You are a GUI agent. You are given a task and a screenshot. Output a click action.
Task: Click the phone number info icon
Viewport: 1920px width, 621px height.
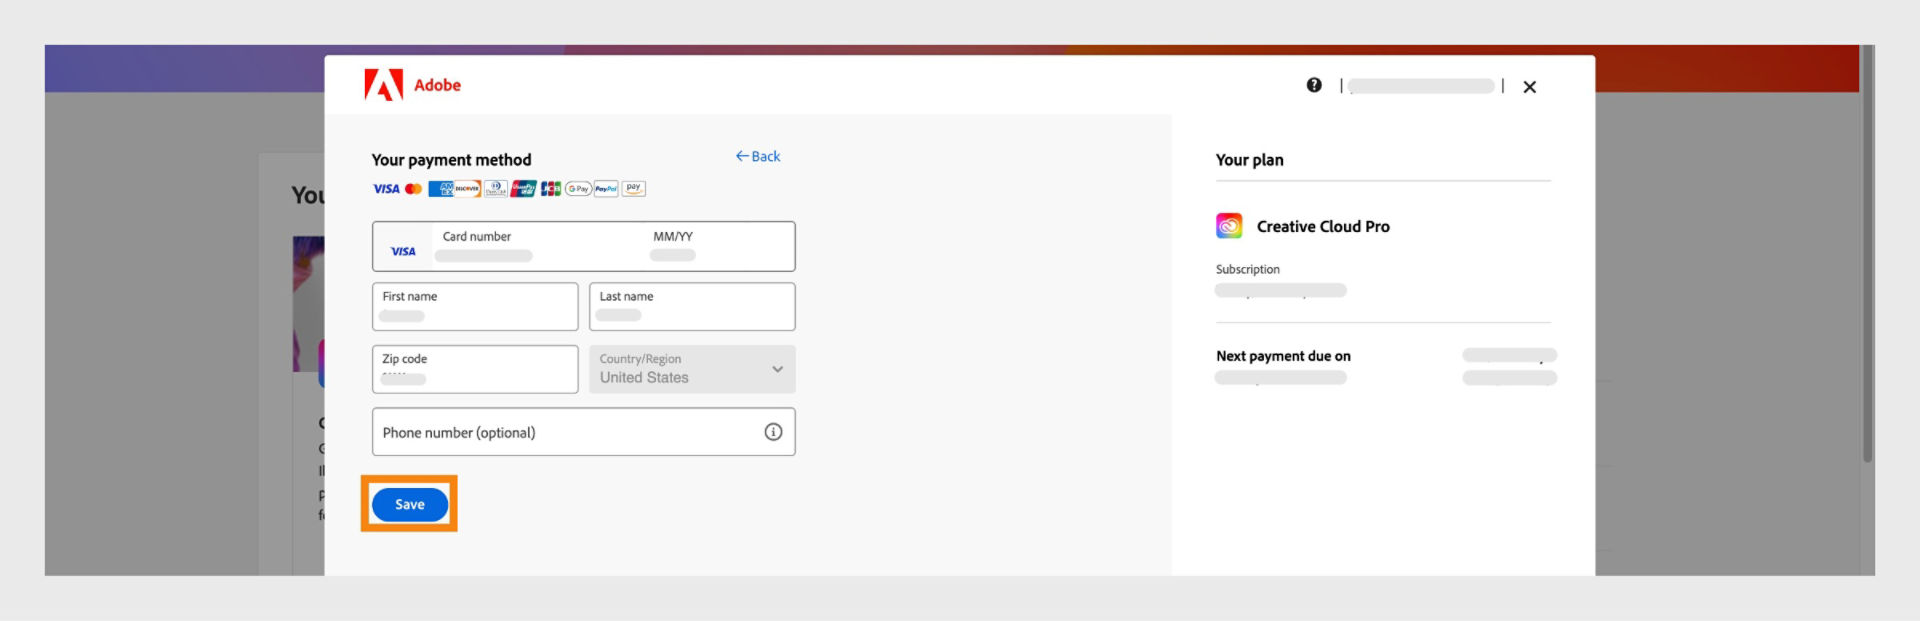point(773,432)
